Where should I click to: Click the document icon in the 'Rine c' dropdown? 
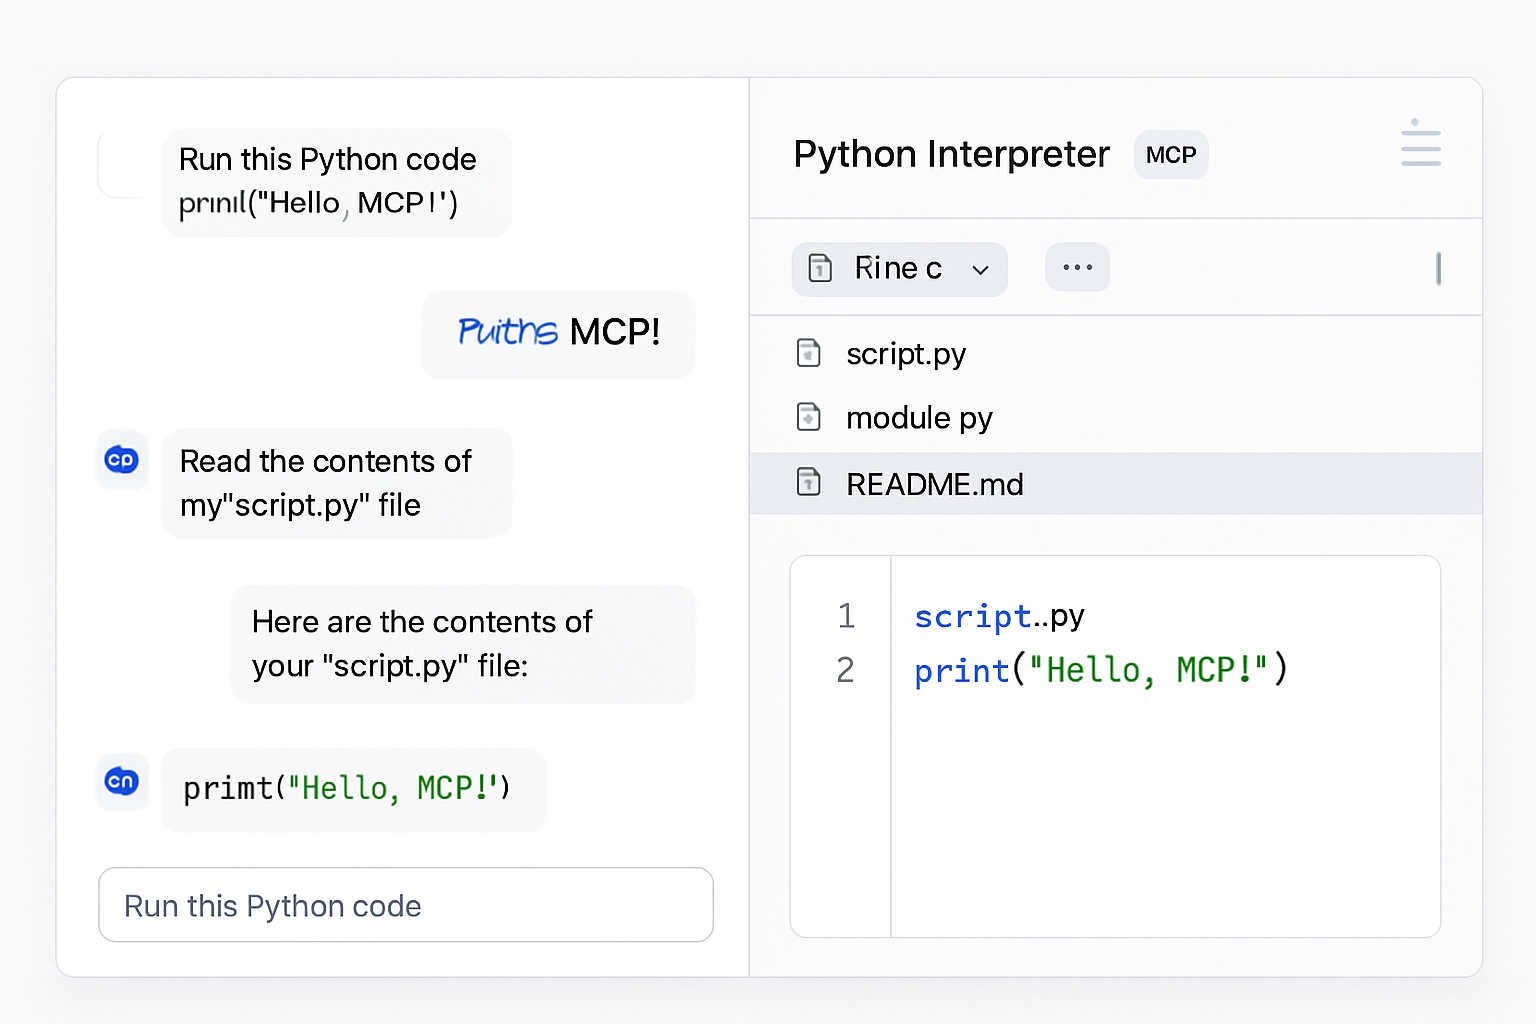pyautogui.click(x=820, y=268)
